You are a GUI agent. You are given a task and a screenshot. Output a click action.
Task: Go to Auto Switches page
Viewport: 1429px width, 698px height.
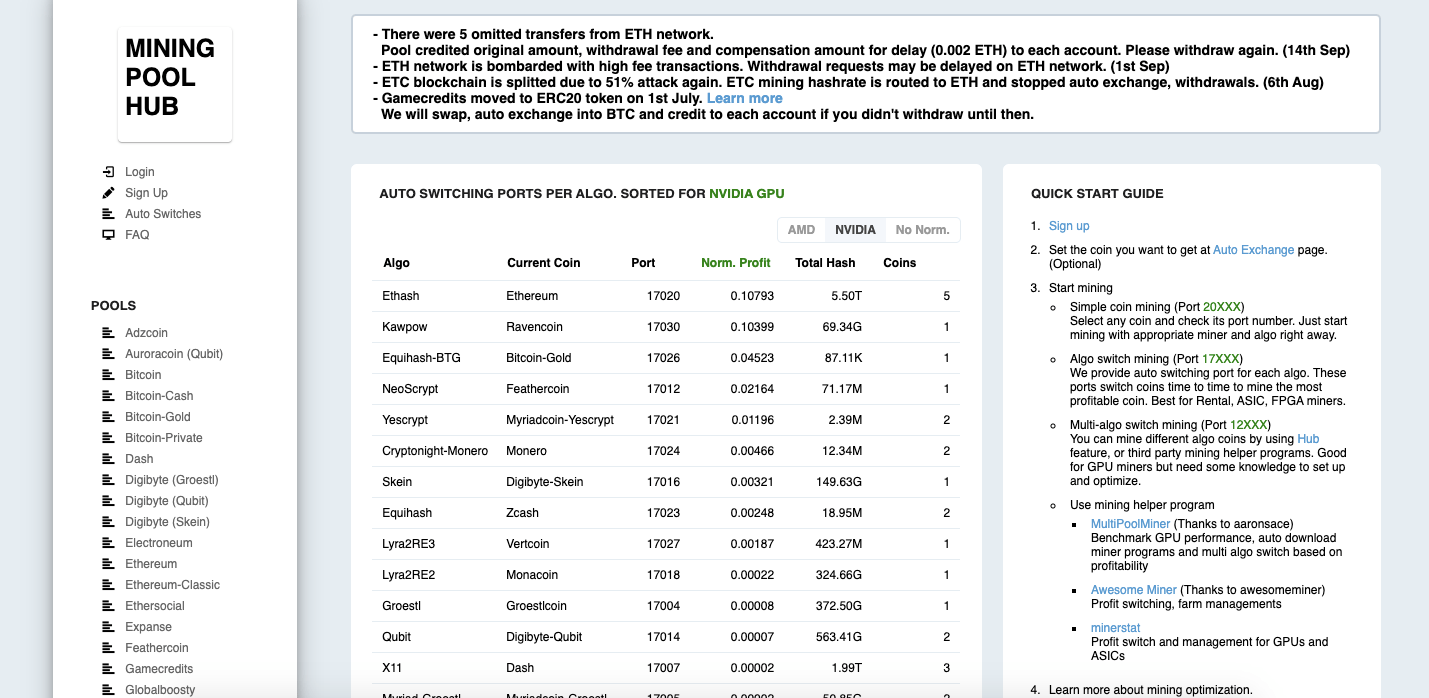click(163, 214)
